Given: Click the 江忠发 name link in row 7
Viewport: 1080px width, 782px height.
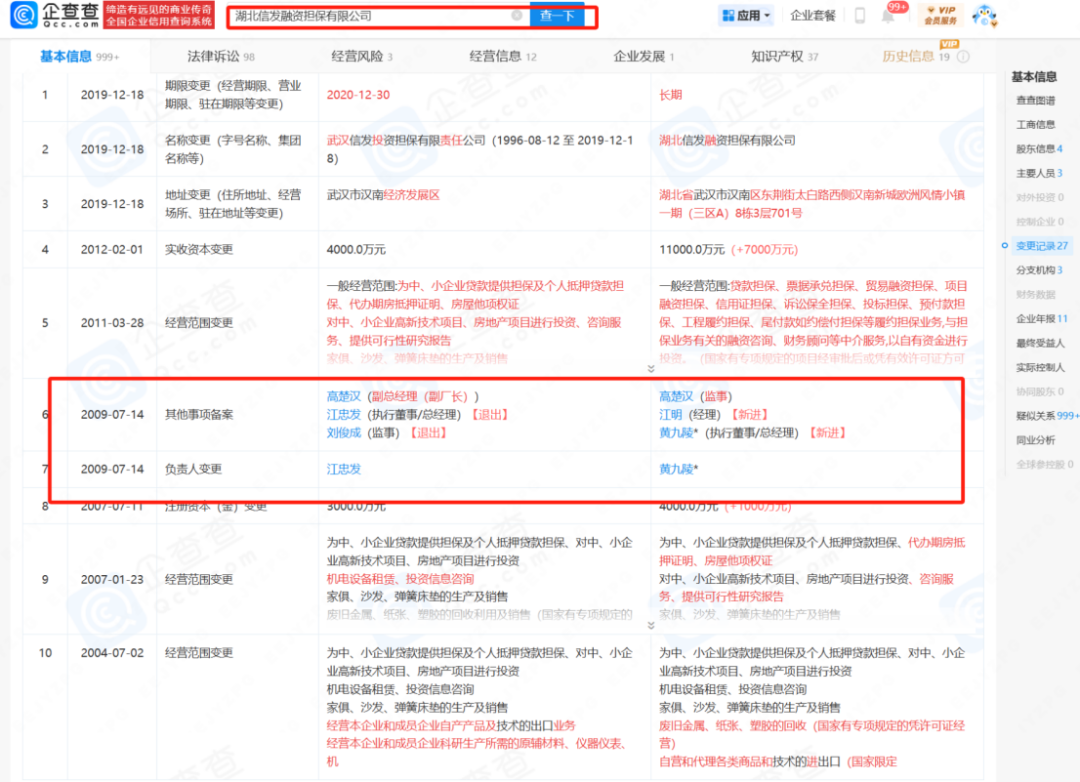Looking at the screenshot, I should tap(344, 469).
